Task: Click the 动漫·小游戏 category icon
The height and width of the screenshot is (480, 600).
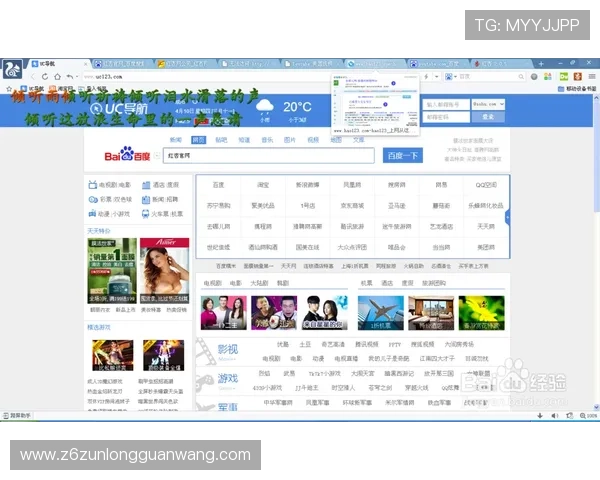Action: (x=93, y=213)
